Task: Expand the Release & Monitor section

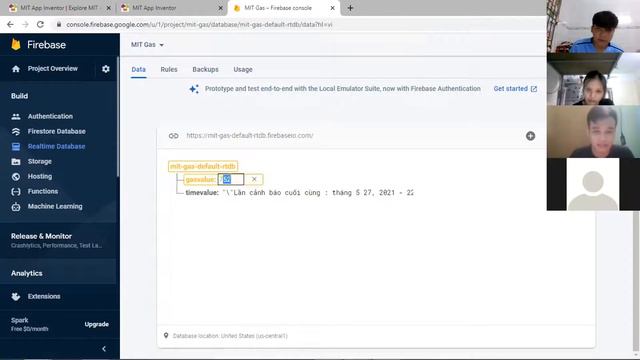Action: point(59,240)
